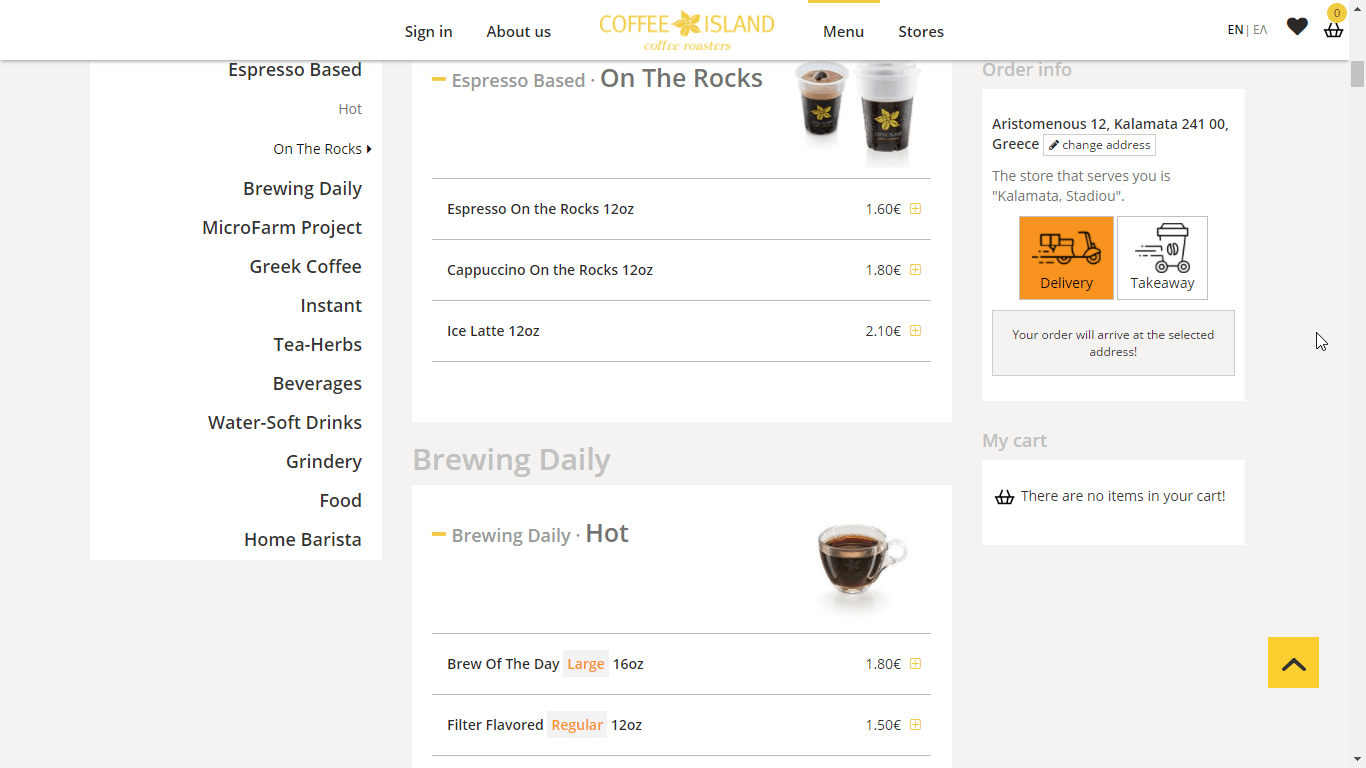Screen dimensions: 1366x768
Task: Click the Coffee Island logo
Action: click(687, 31)
